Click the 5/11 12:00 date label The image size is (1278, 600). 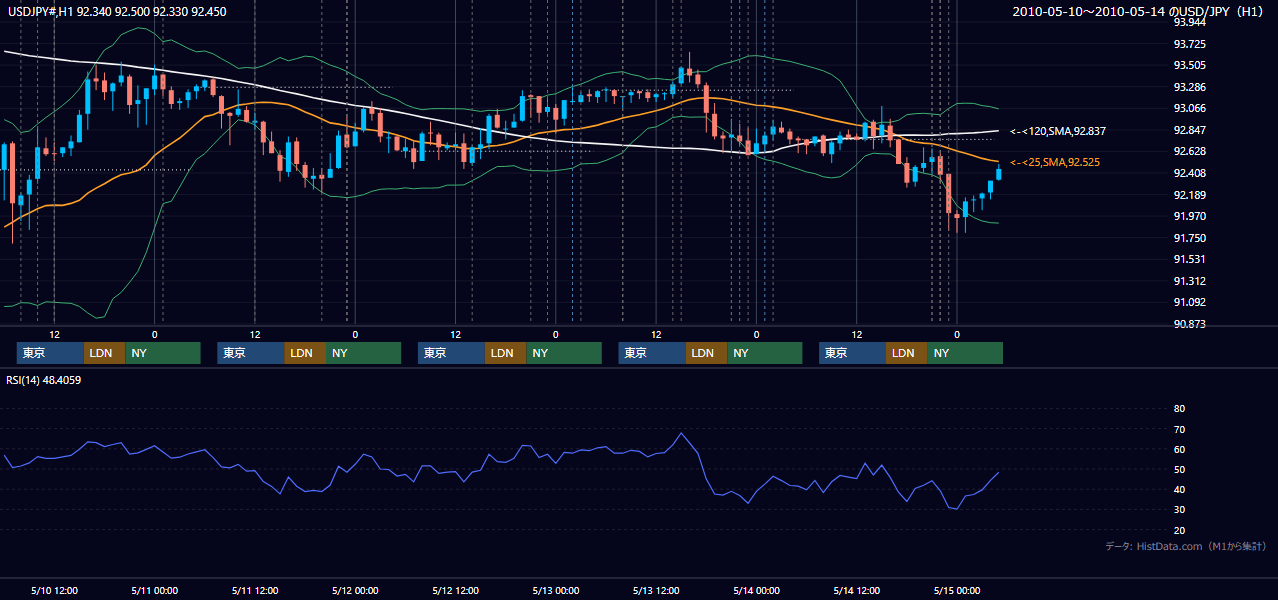(255, 590)
